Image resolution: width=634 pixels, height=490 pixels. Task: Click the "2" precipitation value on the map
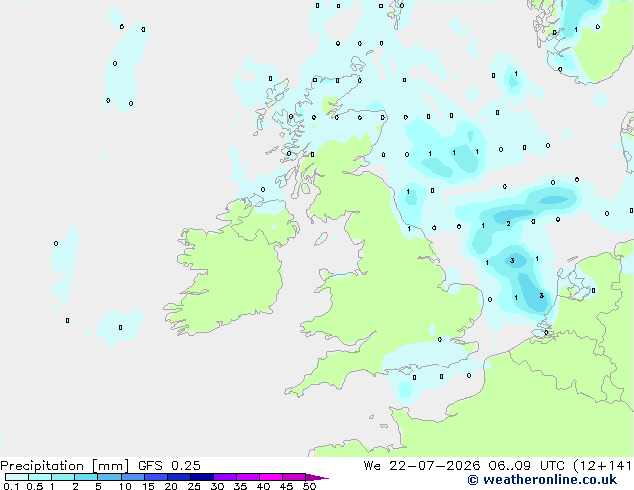click(x=508, y=224)
